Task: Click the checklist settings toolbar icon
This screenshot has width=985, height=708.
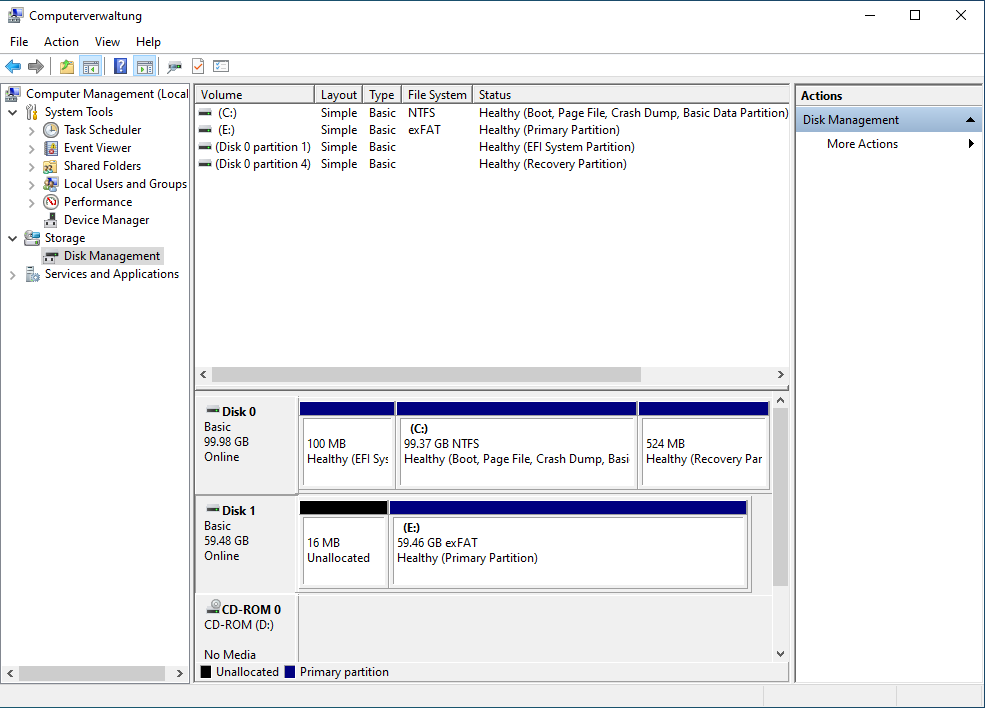Action: [221, 67]
